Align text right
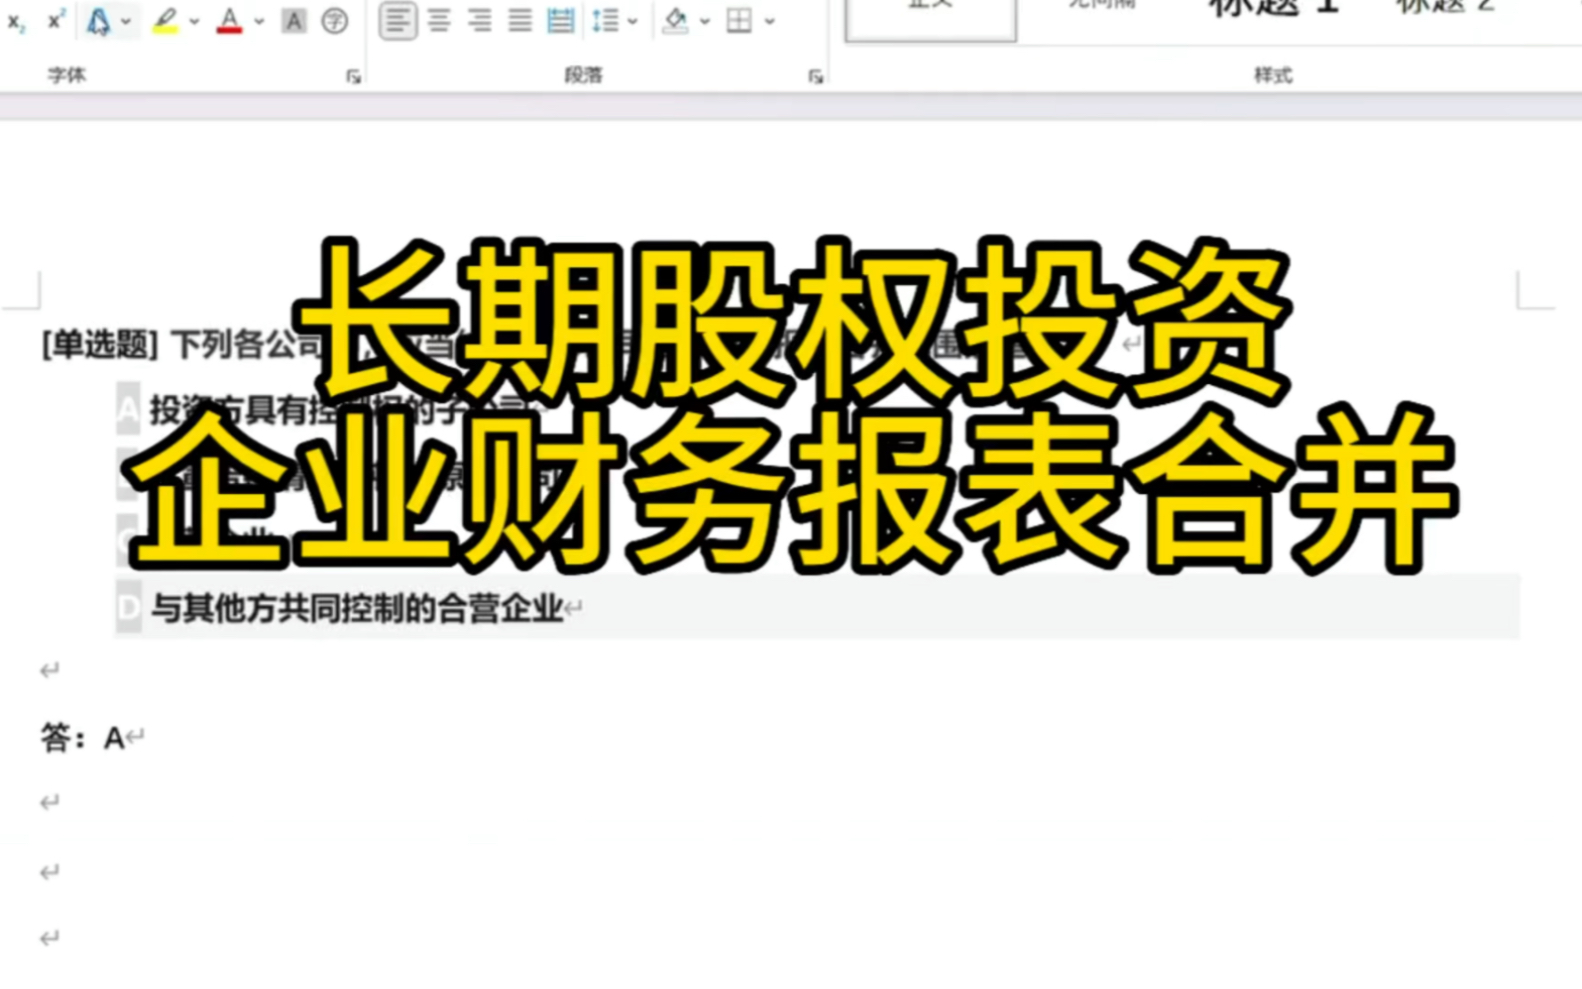 click(x=480, y=20)
